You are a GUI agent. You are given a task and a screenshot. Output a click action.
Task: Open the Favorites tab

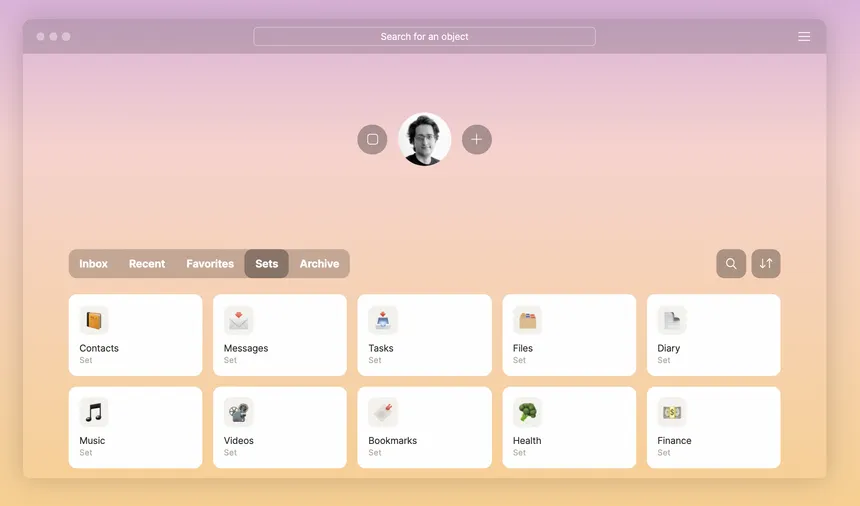(x=210, y=264)
